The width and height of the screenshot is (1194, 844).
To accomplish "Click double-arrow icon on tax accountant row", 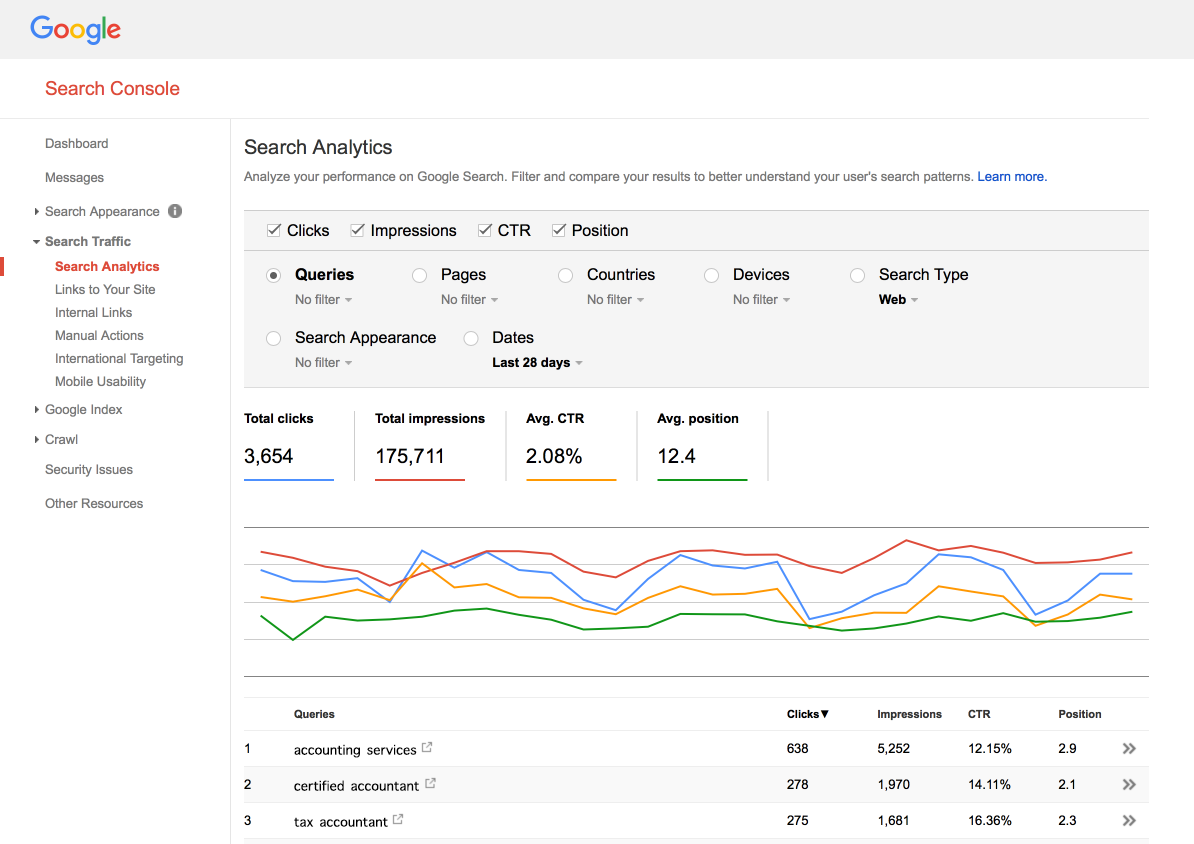I will click(1129, 820).
